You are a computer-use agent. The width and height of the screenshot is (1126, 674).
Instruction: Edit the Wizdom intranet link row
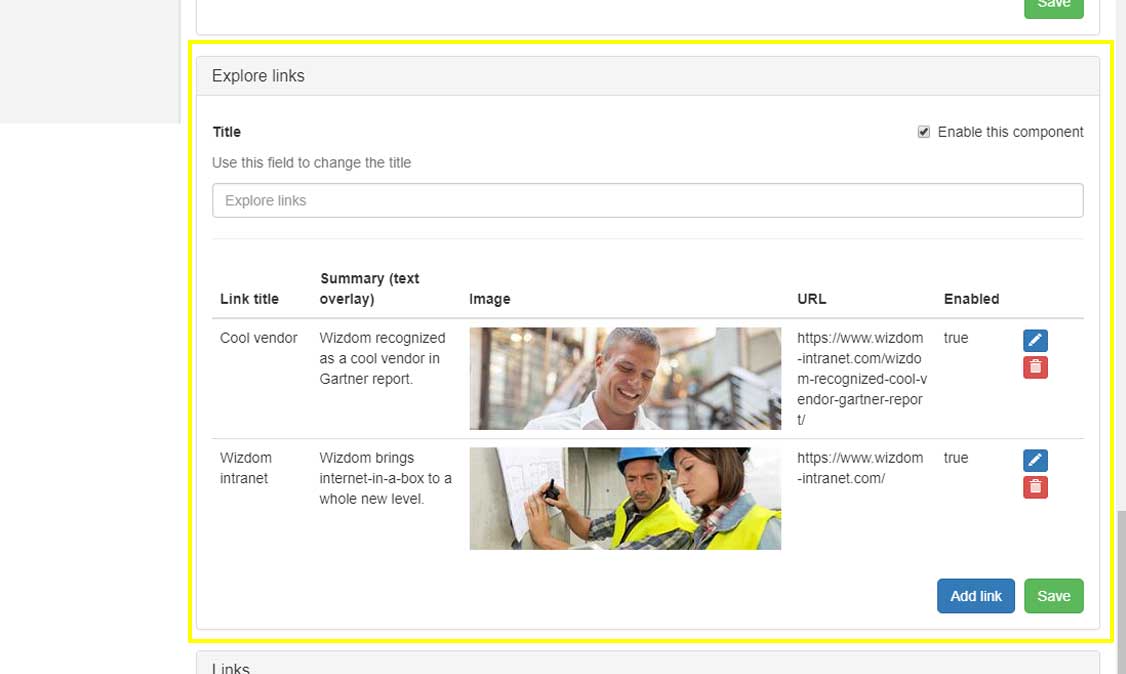[1035, 460]
